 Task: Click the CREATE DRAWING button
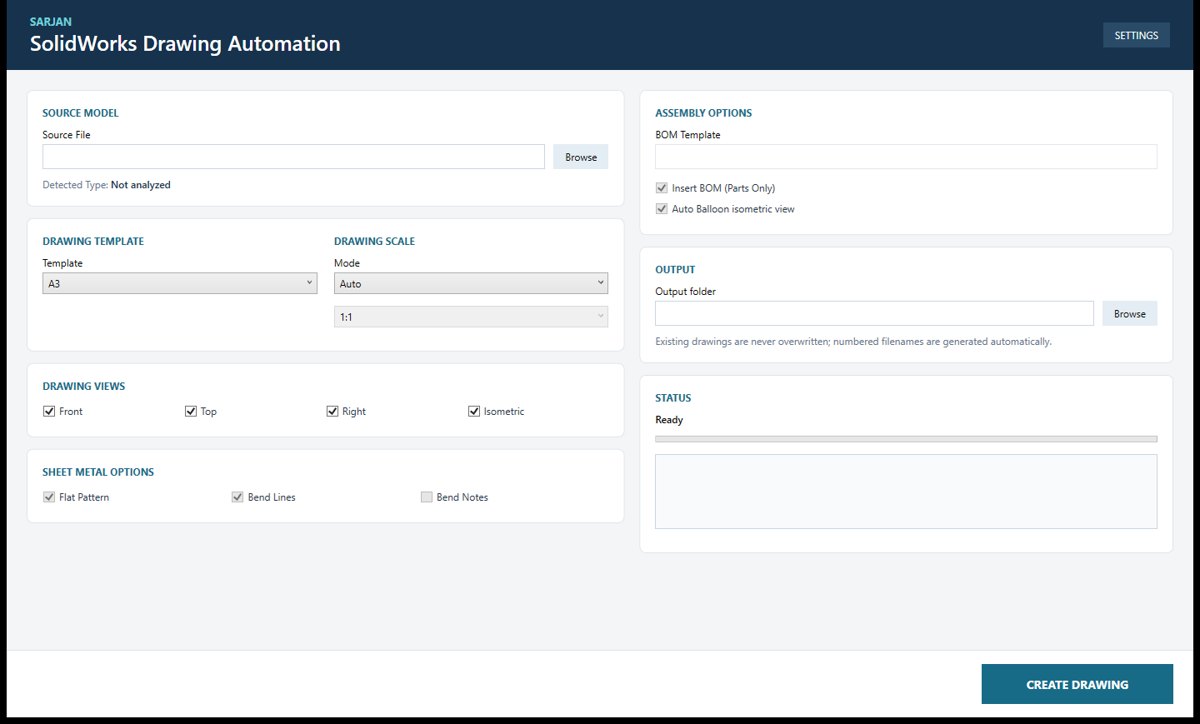point(1077,685)
